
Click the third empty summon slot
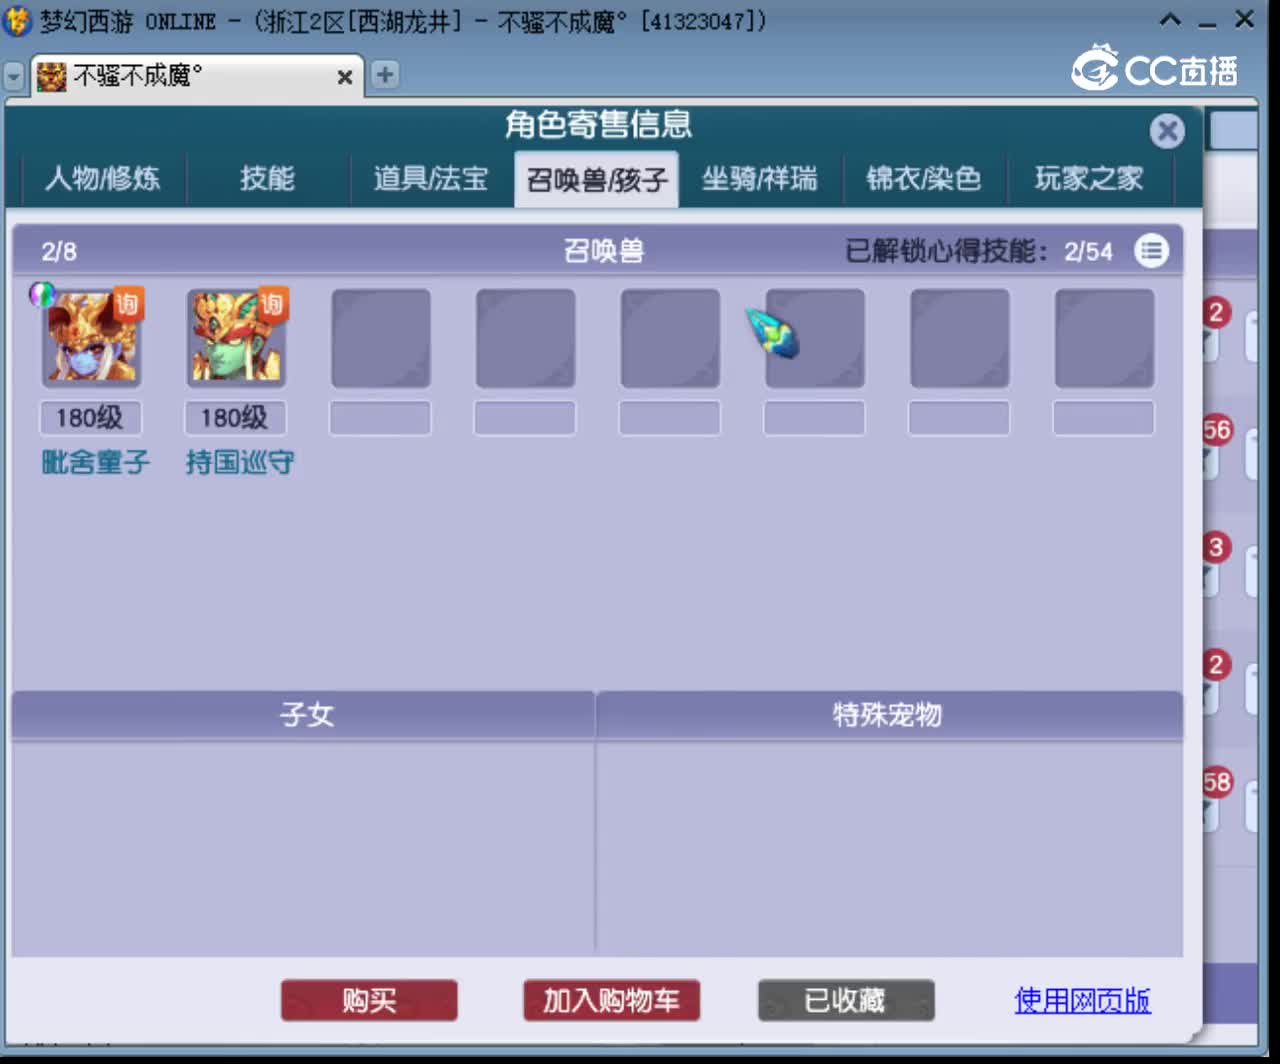(381, 338)
